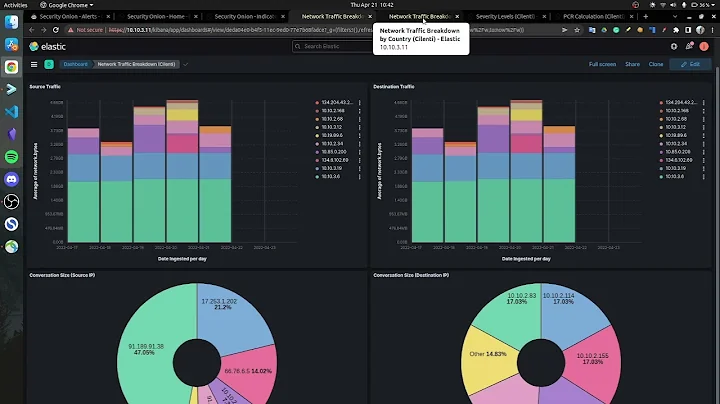Open OBS Studio from the dock
720x404 pixels.
point(11,202)
